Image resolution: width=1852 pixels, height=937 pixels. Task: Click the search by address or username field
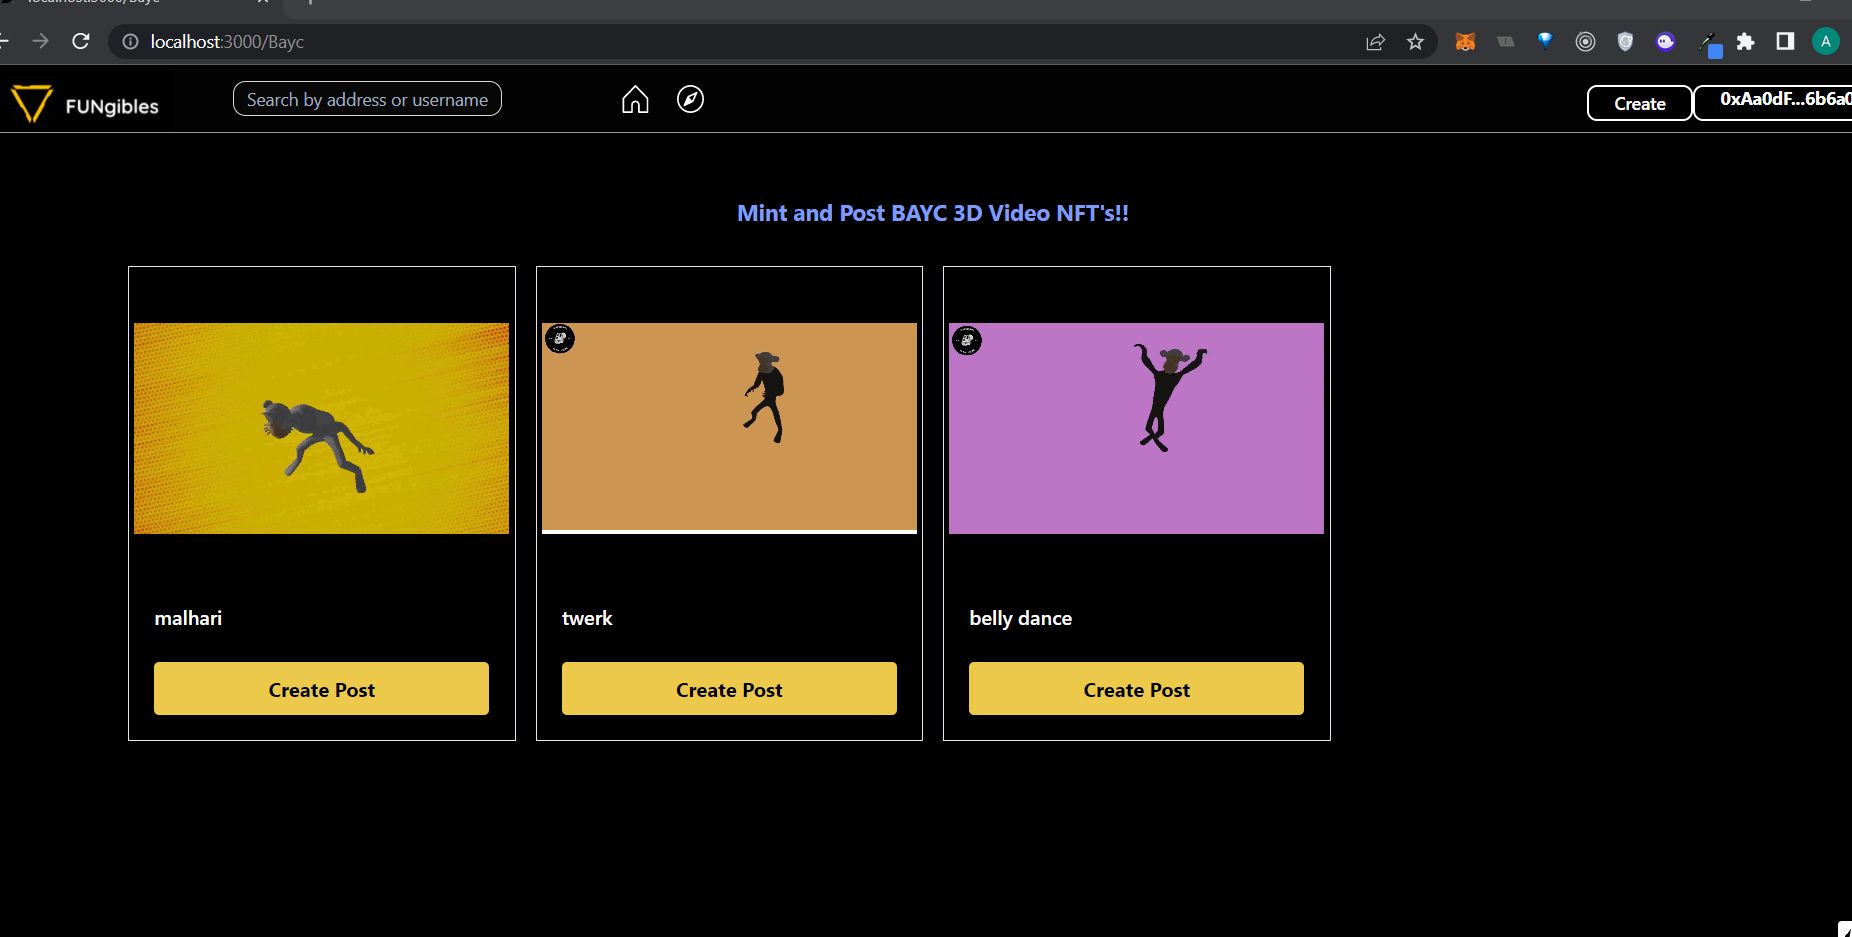click(x=367, y=99)
